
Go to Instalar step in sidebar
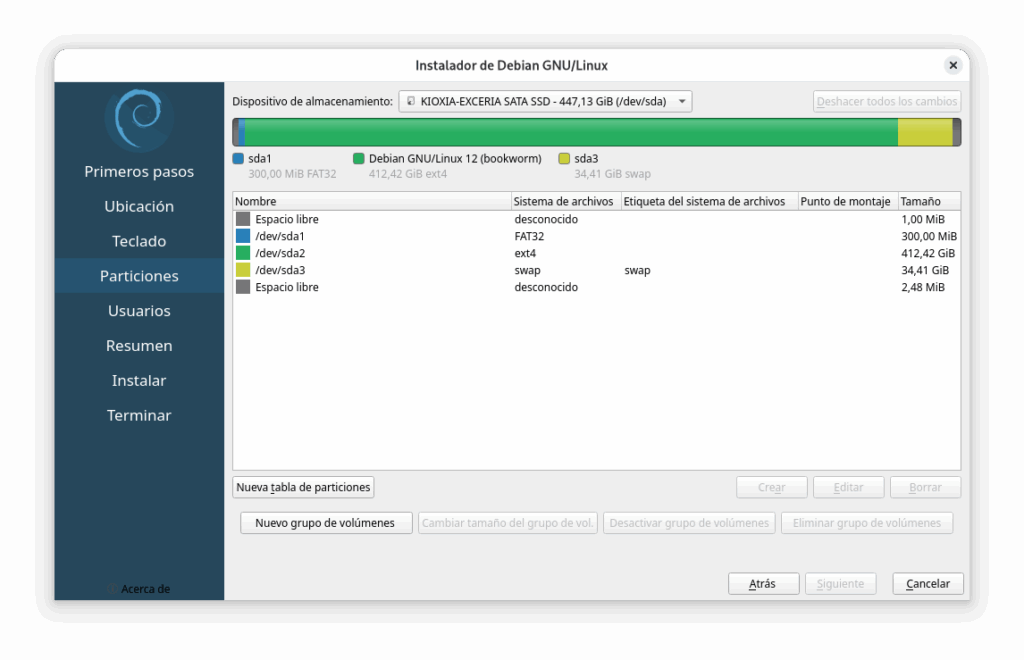[139, 381]
